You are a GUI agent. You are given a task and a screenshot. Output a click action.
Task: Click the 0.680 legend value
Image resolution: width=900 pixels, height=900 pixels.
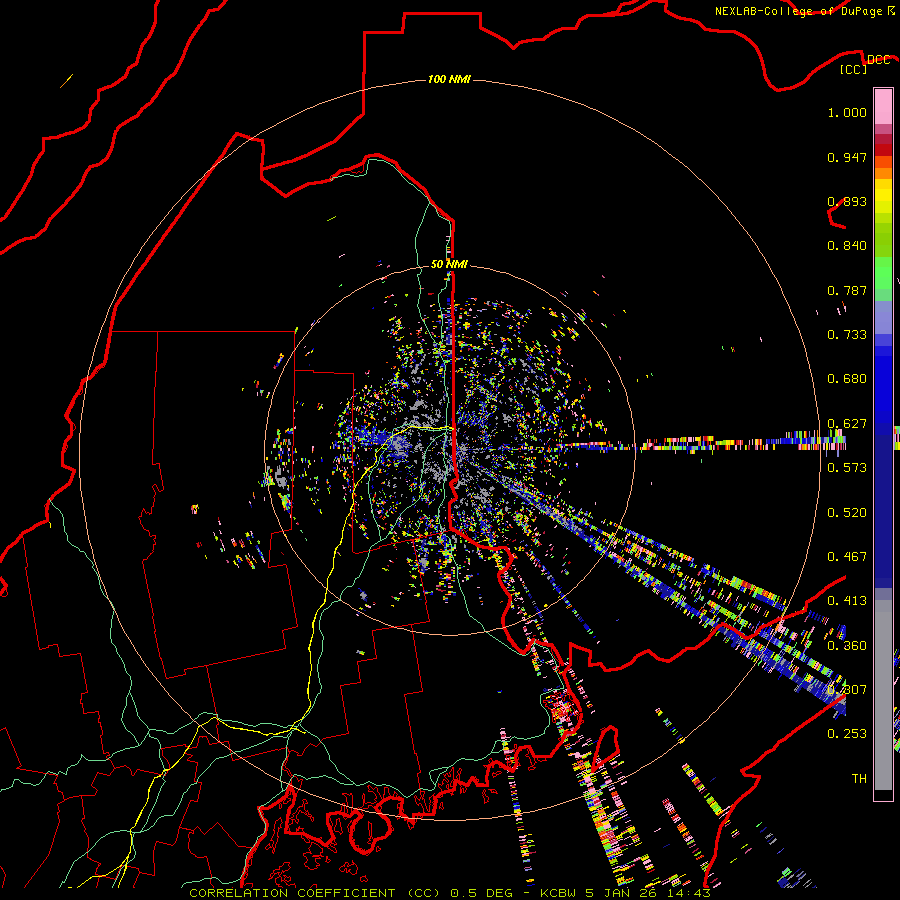point(847,379)
